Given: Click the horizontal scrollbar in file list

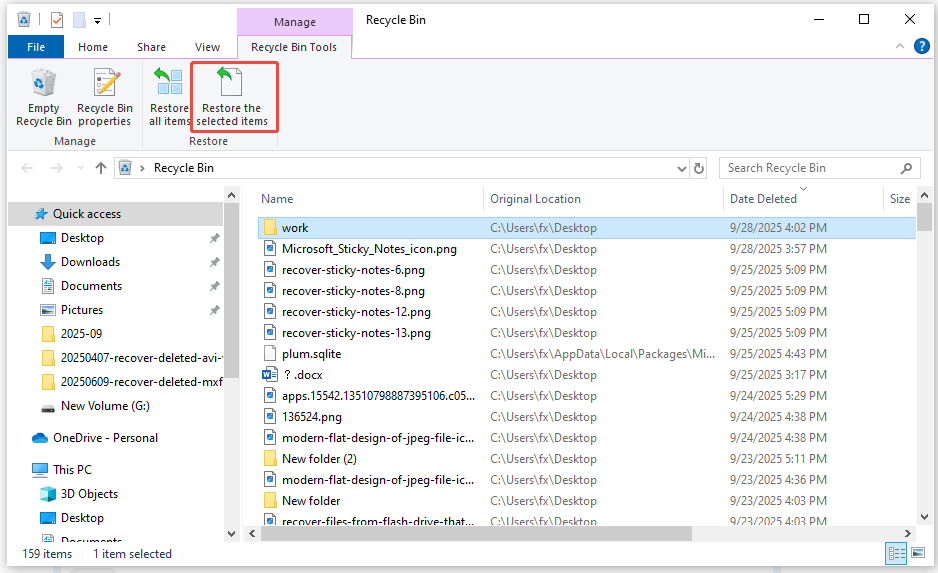Looking at the screenshot, I should (x=476, y=533).
